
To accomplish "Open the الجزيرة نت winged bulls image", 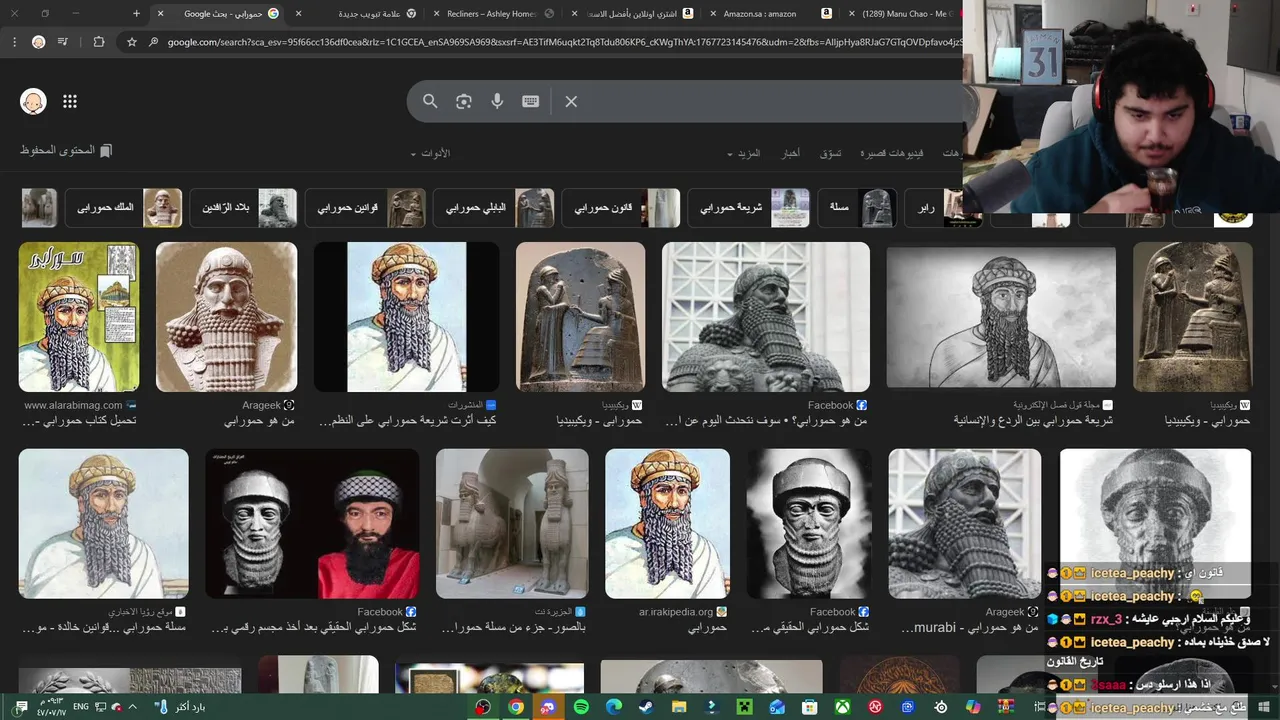I will point(512,523).
